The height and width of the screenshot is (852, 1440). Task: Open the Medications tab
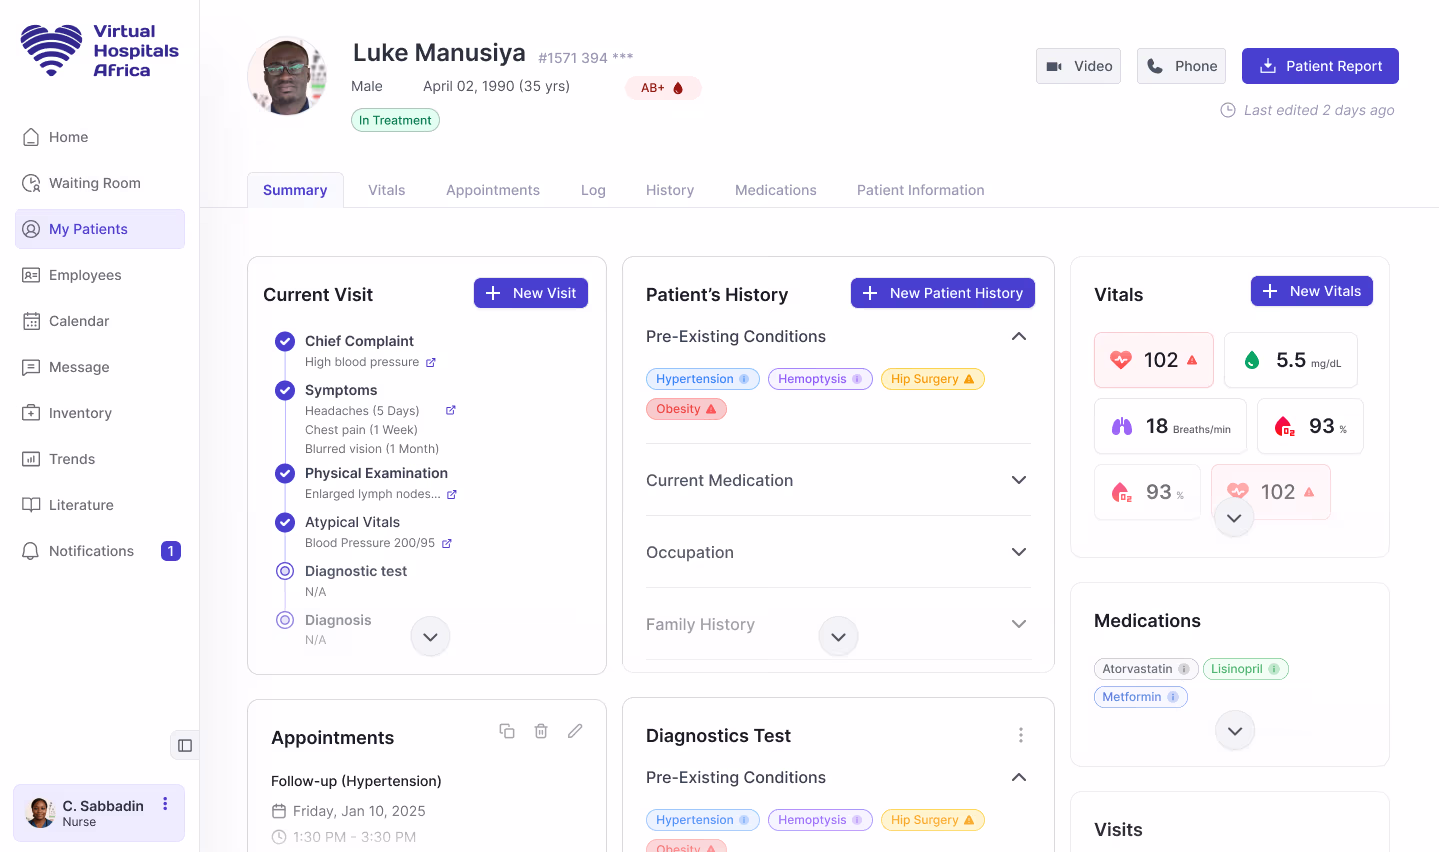[x=775, y=190]
